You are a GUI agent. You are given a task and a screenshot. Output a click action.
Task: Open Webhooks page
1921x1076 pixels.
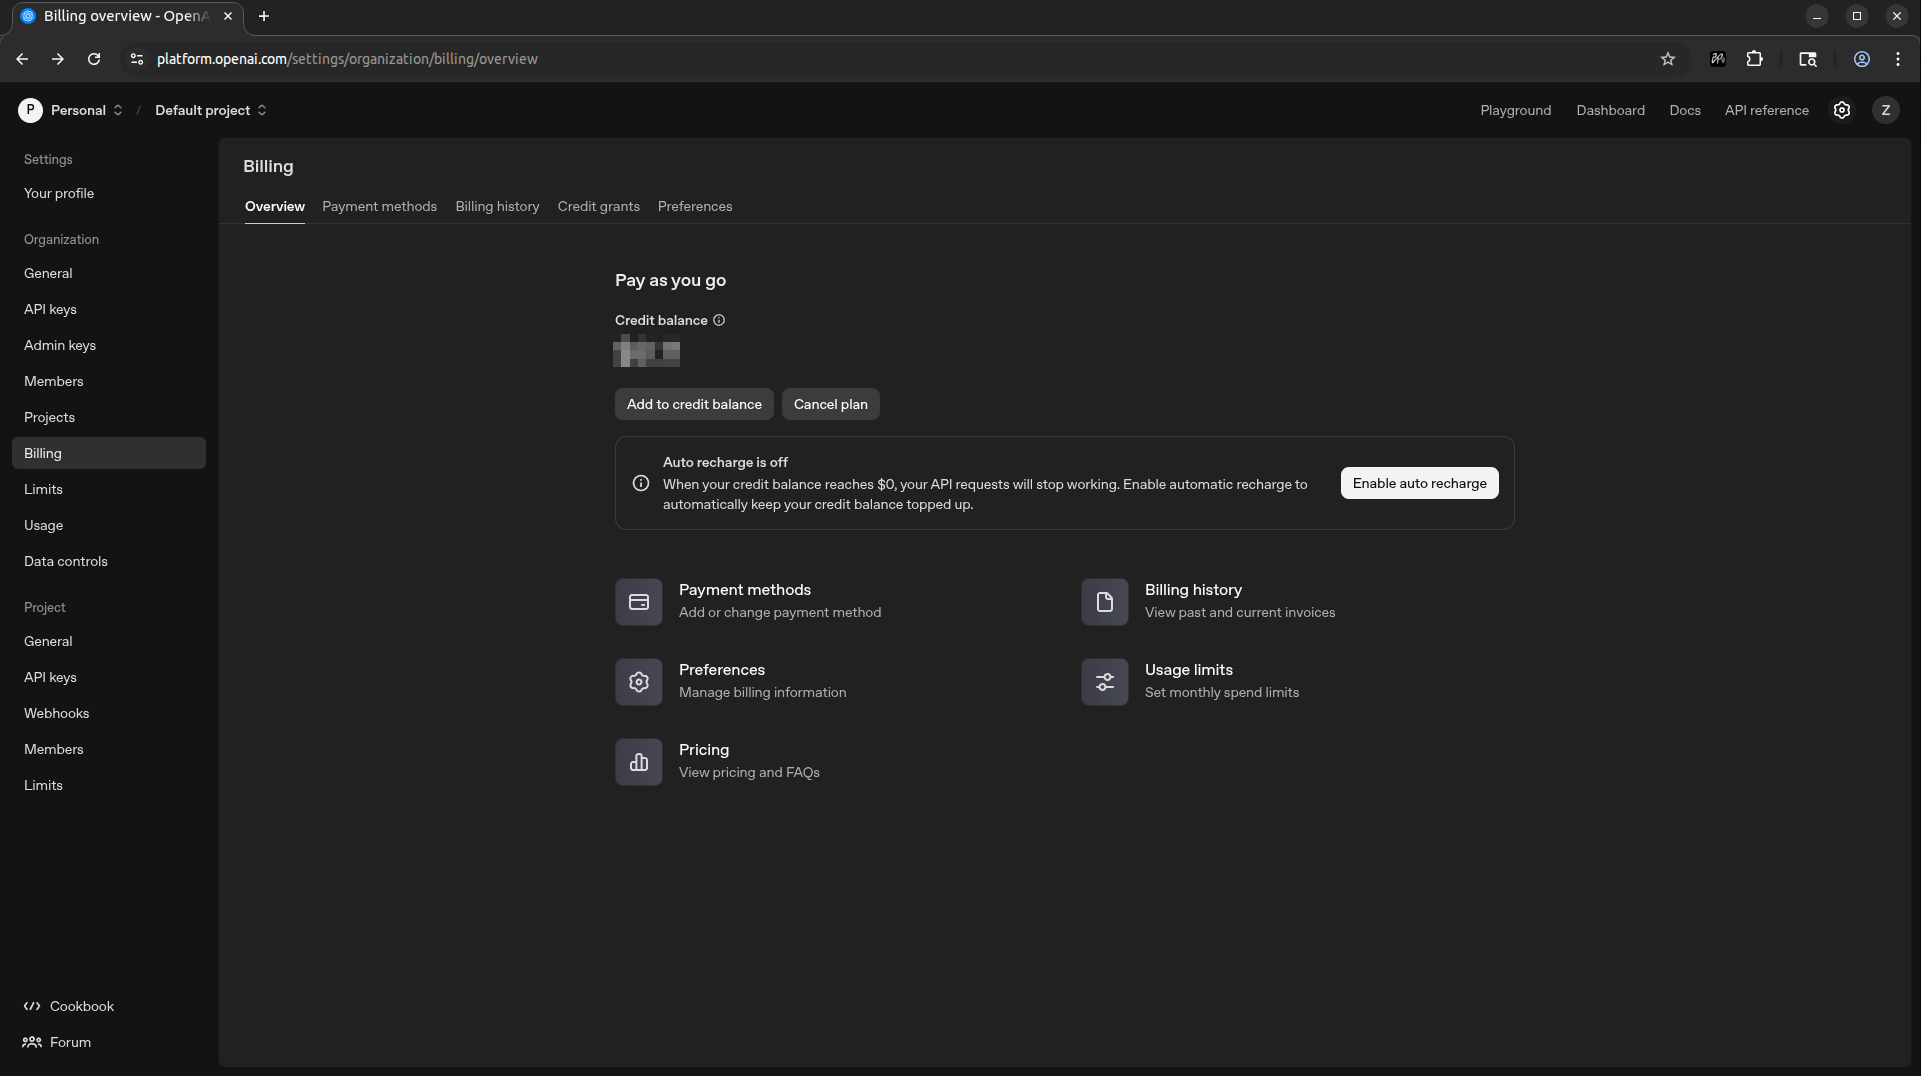[109, 713]
